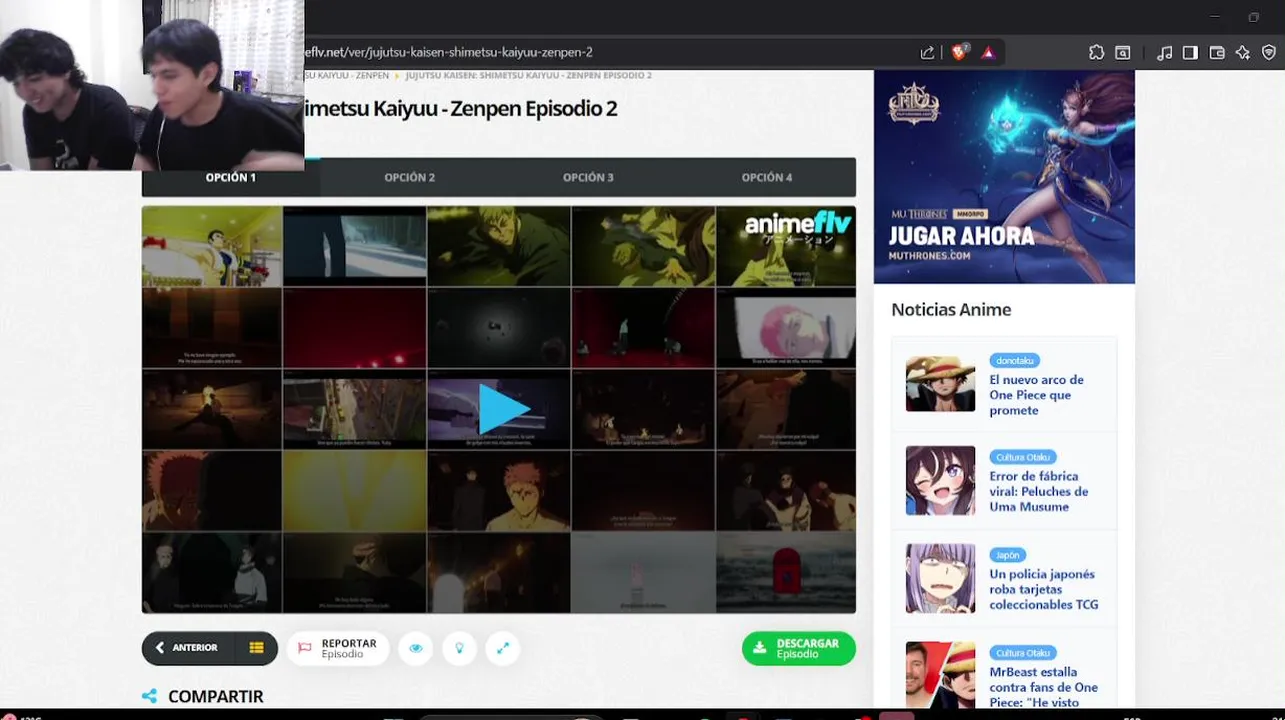Switch to the OPCIÓN 3 tab
Screen dimensions: 1285x720
coord(588,177)
